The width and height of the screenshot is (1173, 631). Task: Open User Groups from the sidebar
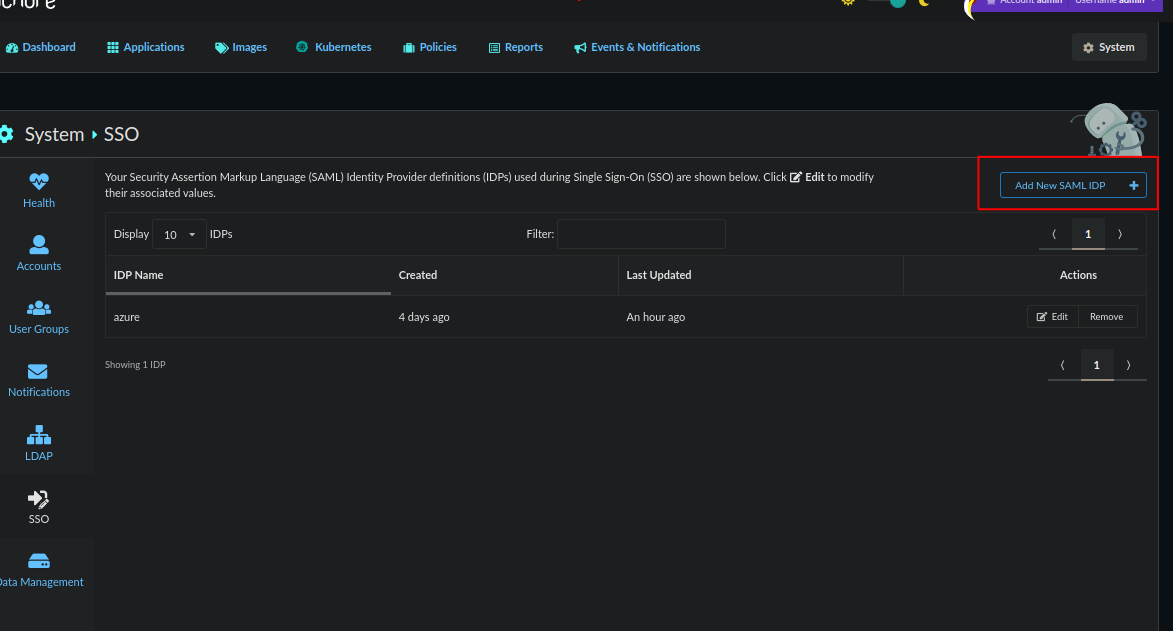(38, 316)
